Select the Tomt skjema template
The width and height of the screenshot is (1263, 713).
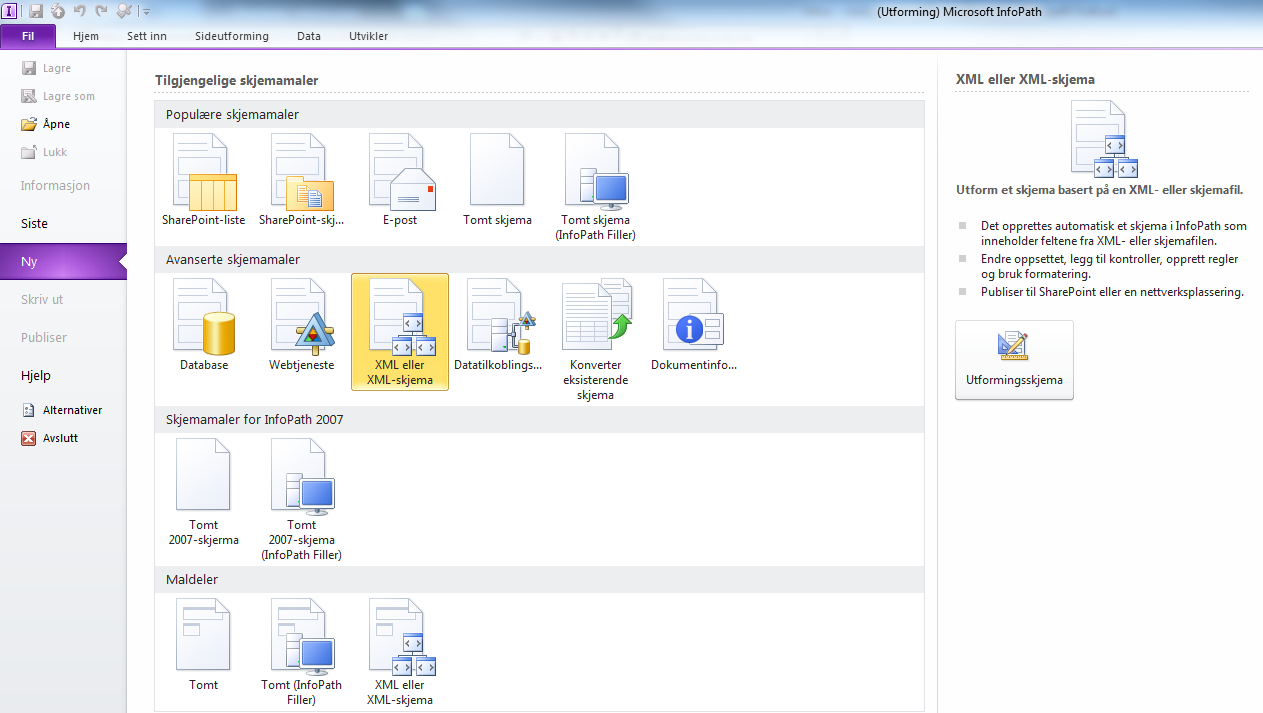point(497,180)
